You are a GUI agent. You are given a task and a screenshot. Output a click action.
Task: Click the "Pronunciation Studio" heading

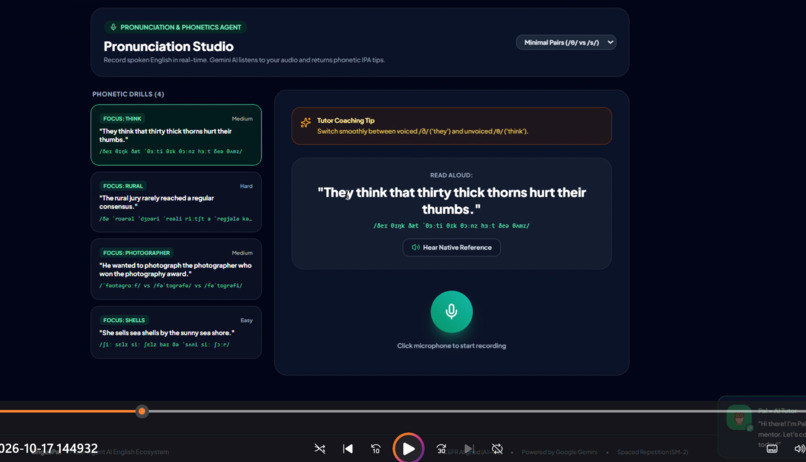pyautogui.click(x=169, y=47)
